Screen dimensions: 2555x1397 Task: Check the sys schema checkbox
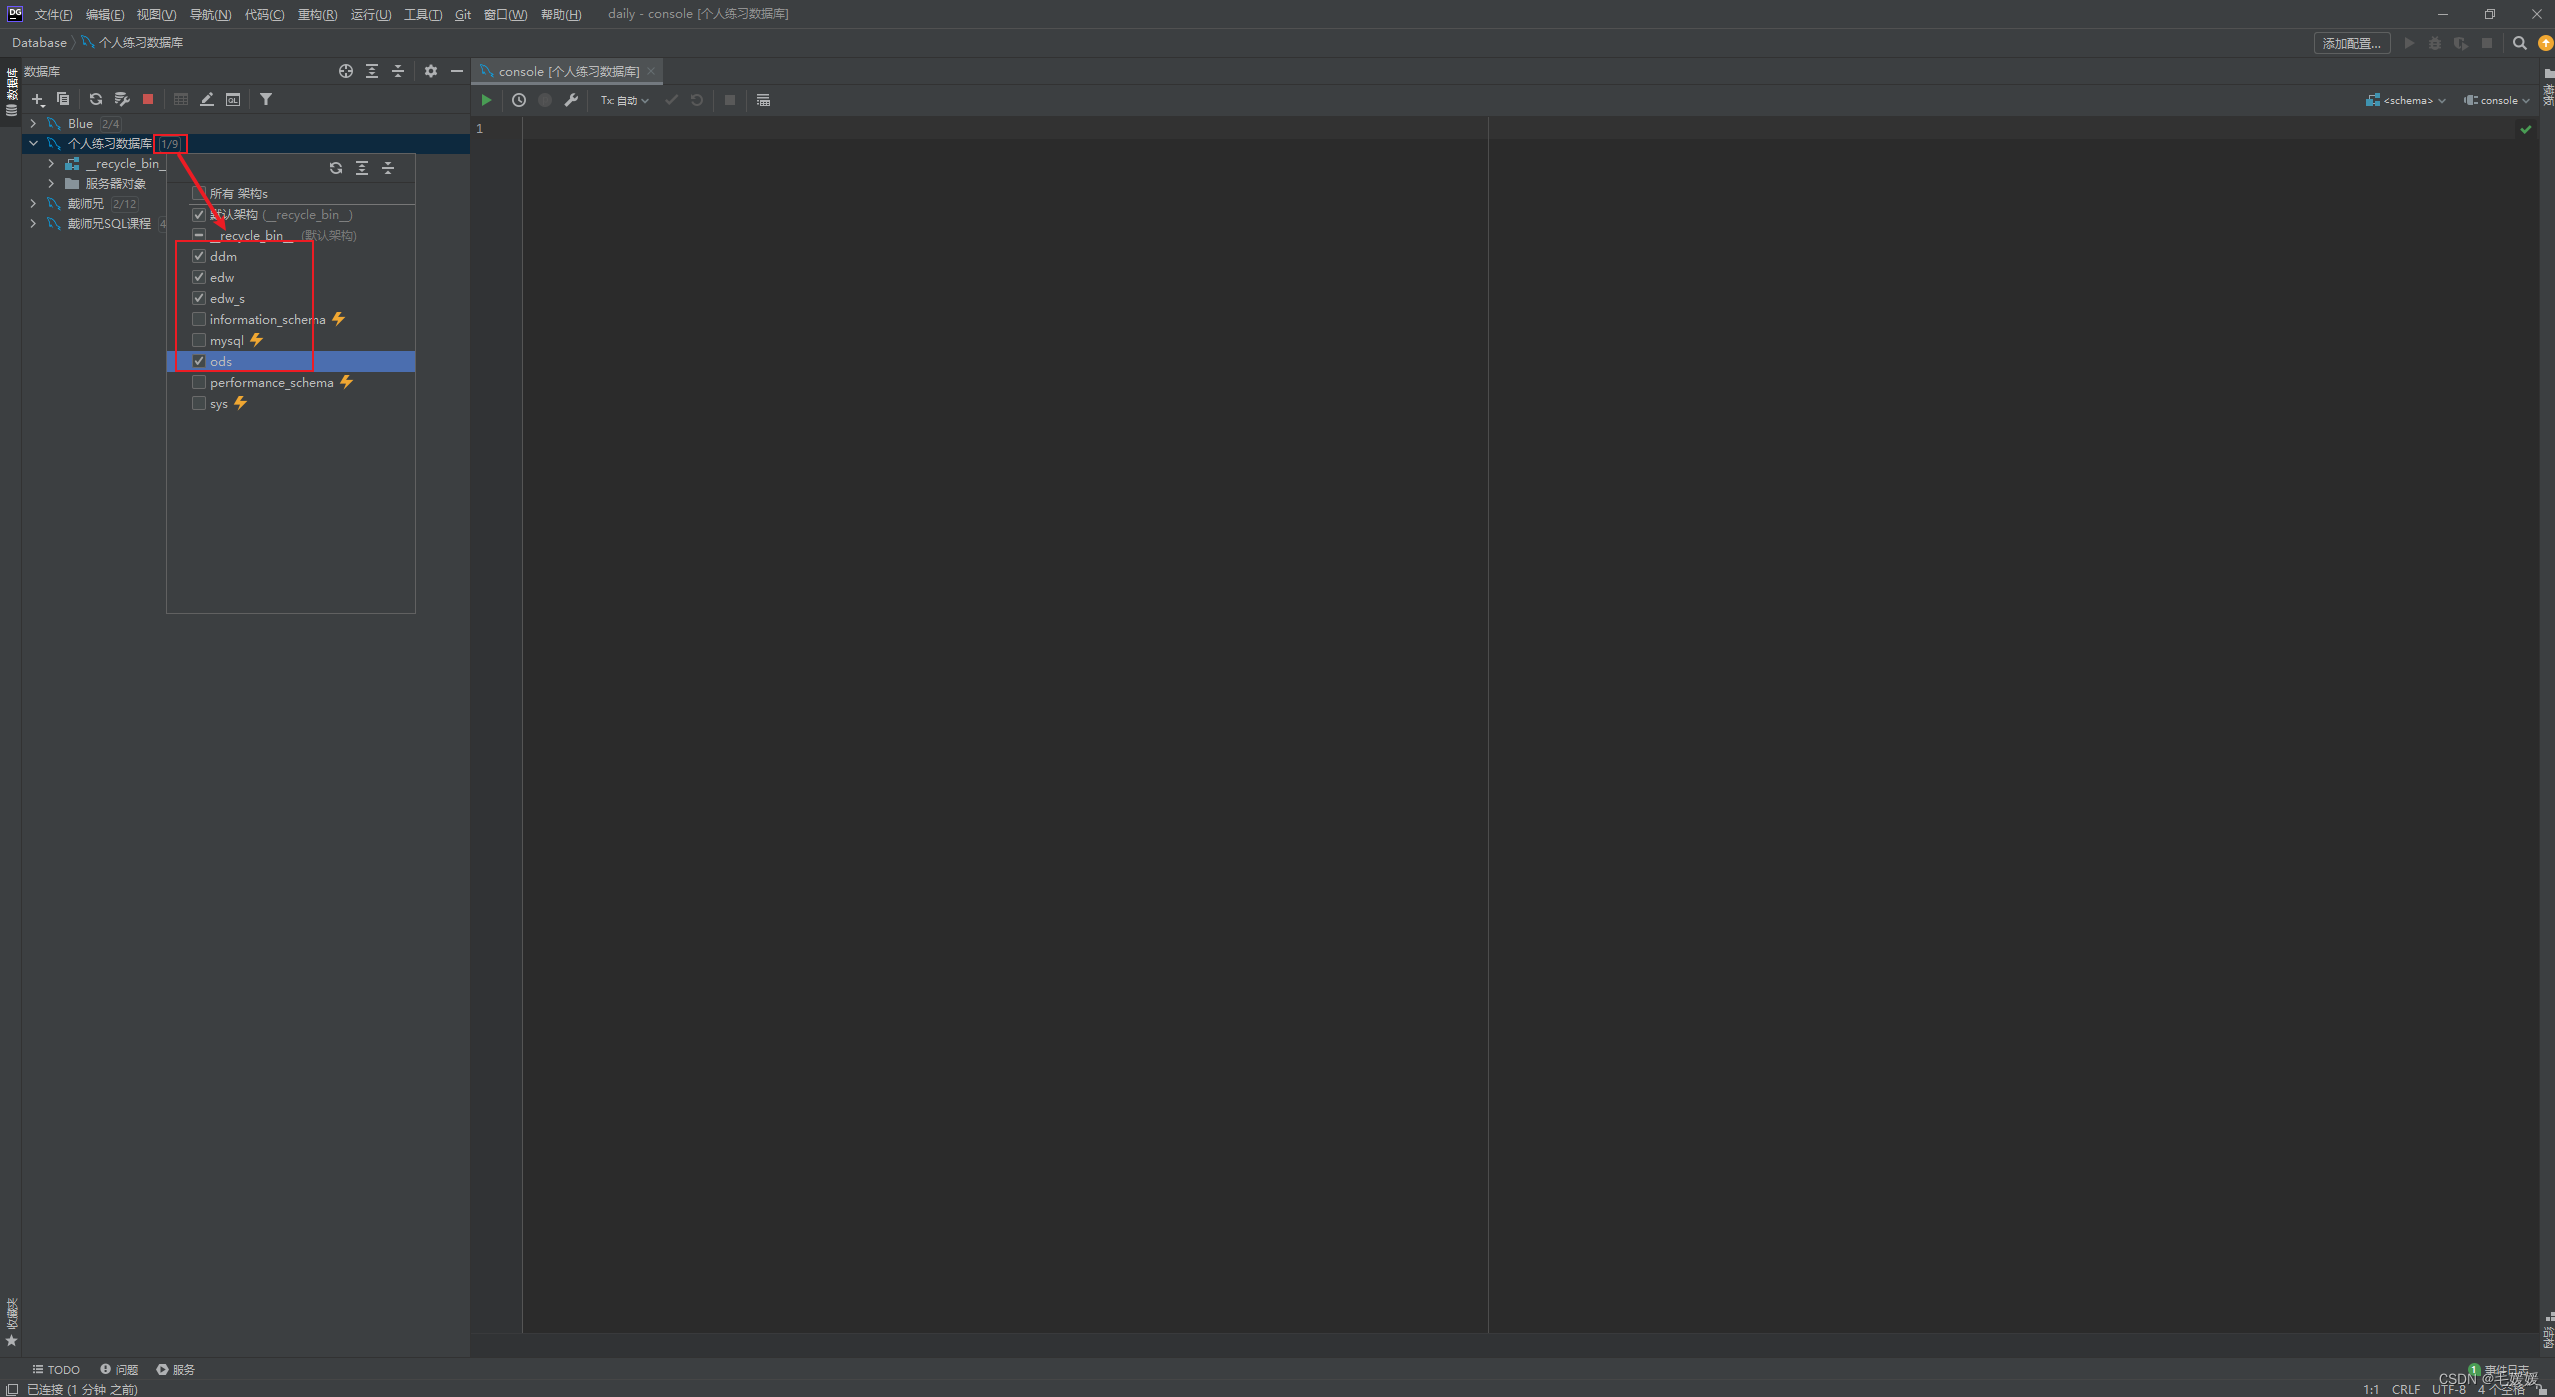[199, 403]
